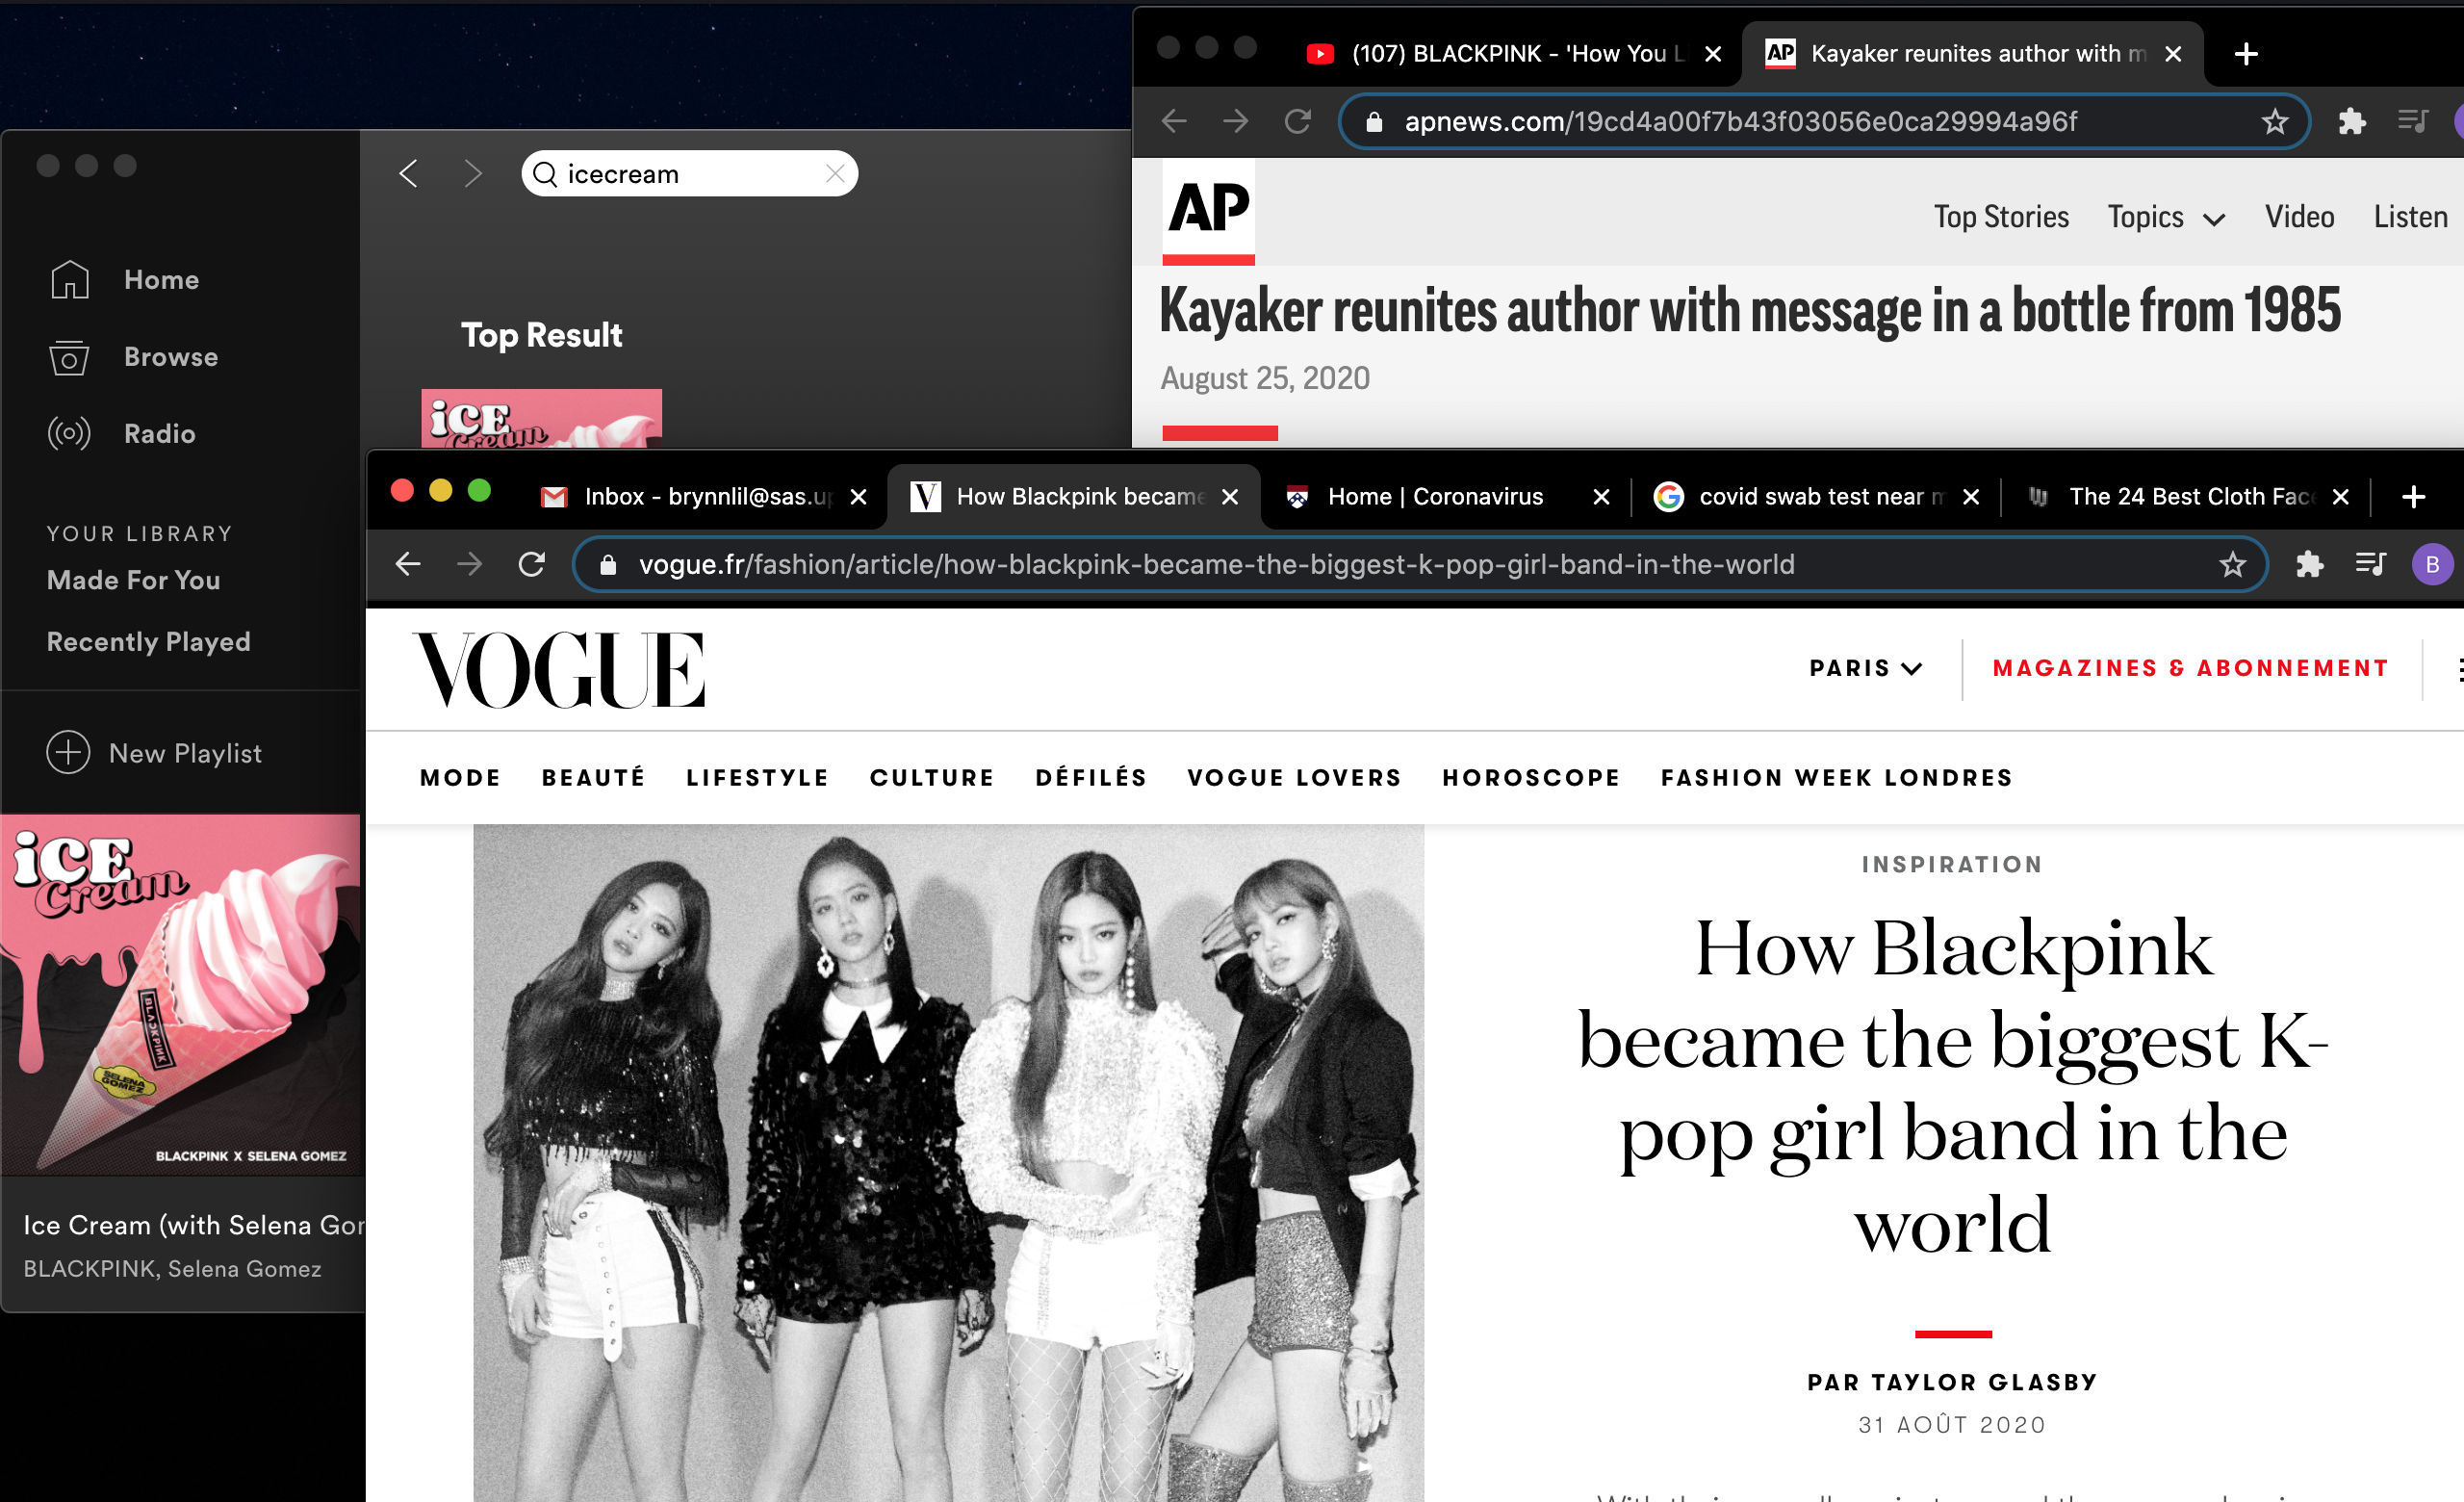The image size is (2464, 1502).
Task: Click the INSPIRATION category label
Action: [x=1952, y=864]
